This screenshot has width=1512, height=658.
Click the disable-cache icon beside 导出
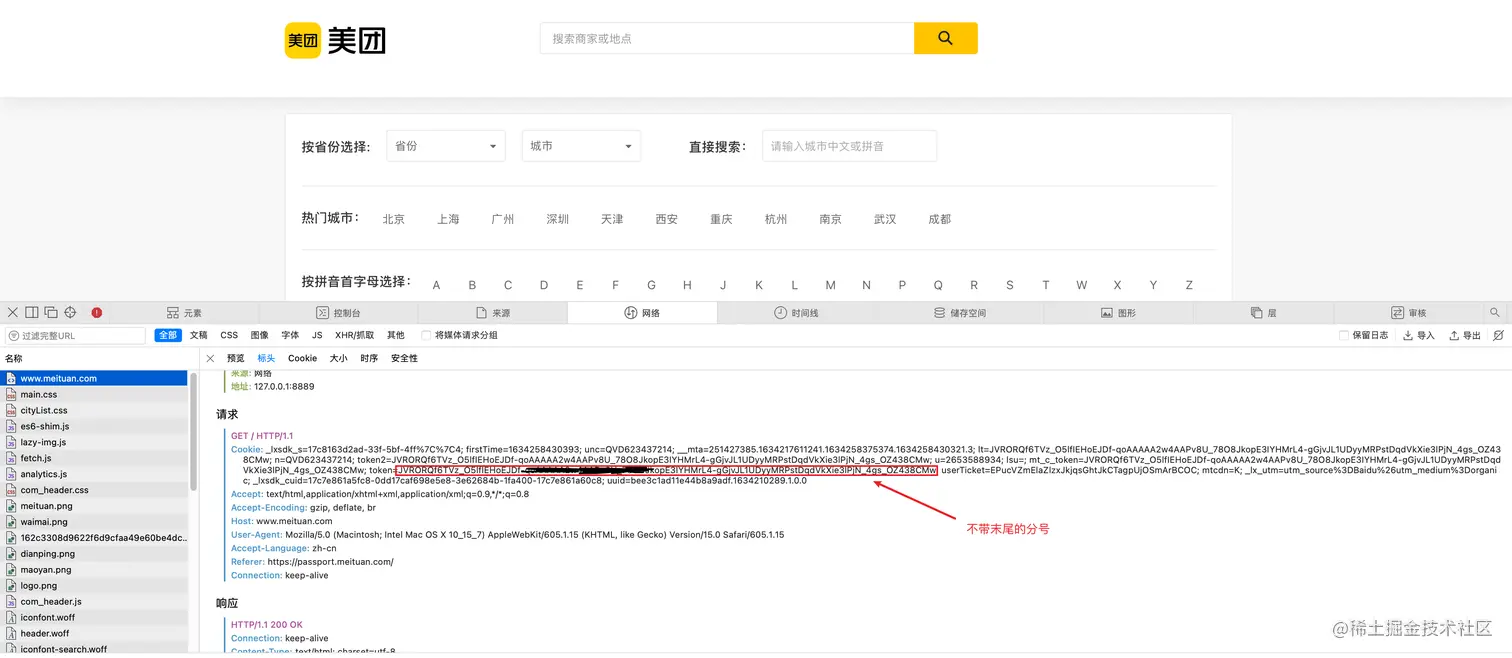[1498, 336]
